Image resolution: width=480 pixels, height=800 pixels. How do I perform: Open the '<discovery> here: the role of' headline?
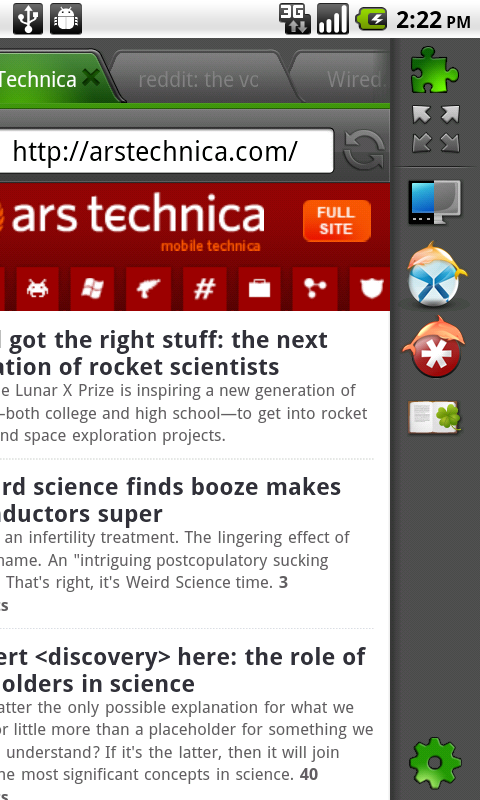[x=183, y=670]
